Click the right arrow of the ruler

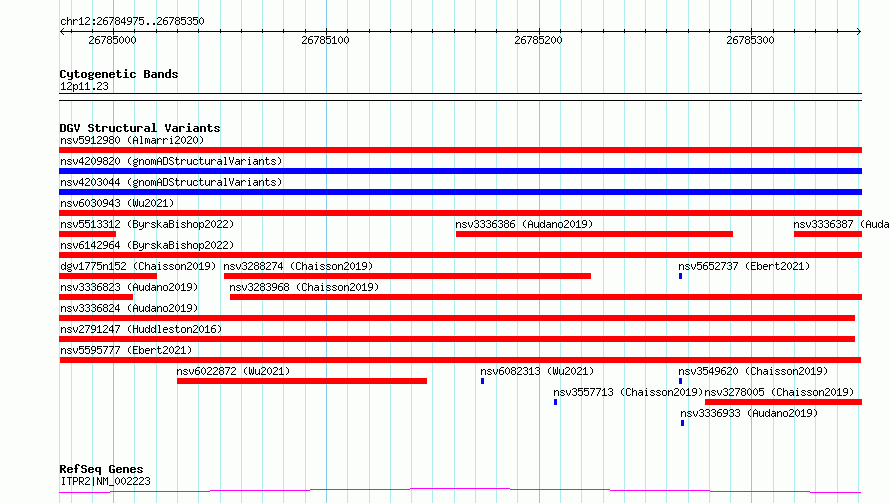(859, 31)
